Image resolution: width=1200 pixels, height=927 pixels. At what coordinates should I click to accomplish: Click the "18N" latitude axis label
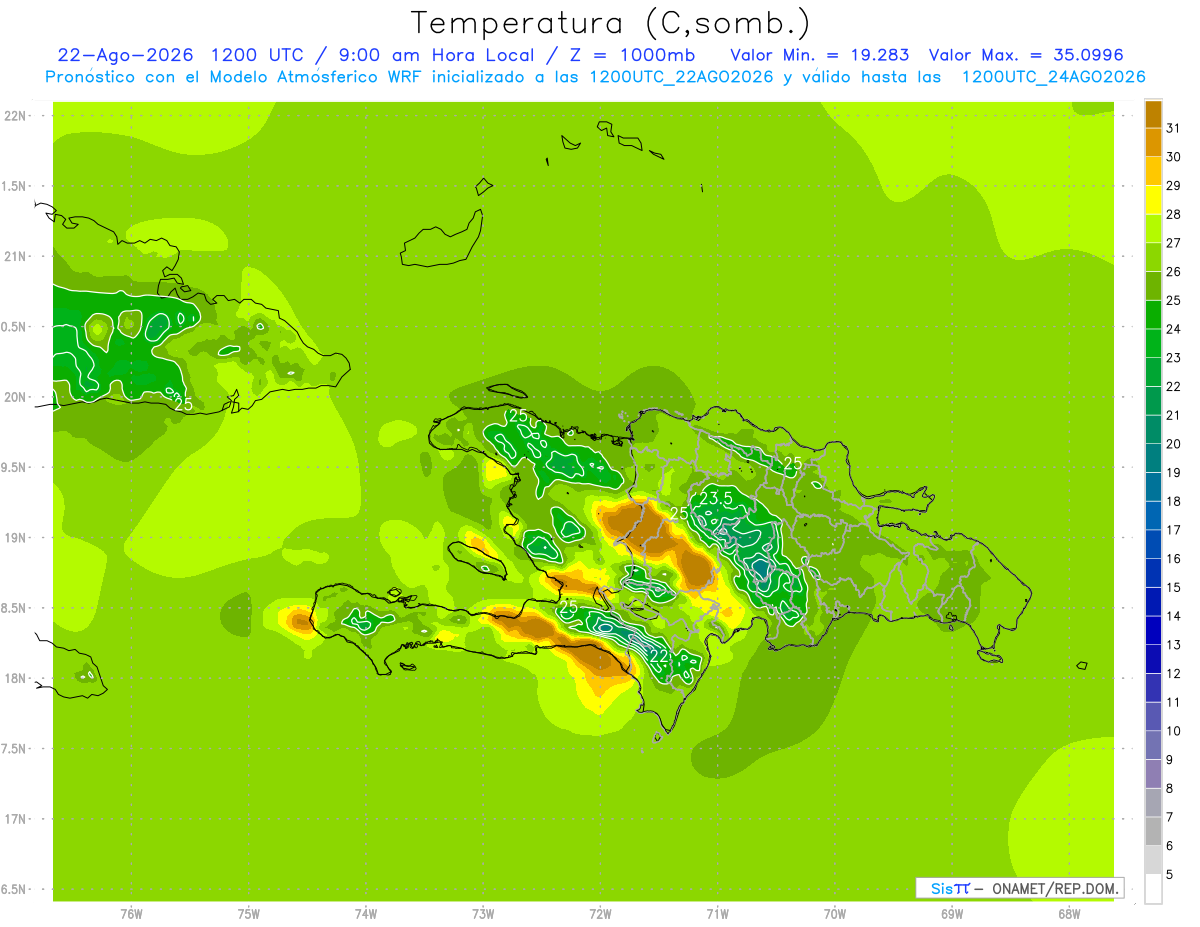point(14,678)
